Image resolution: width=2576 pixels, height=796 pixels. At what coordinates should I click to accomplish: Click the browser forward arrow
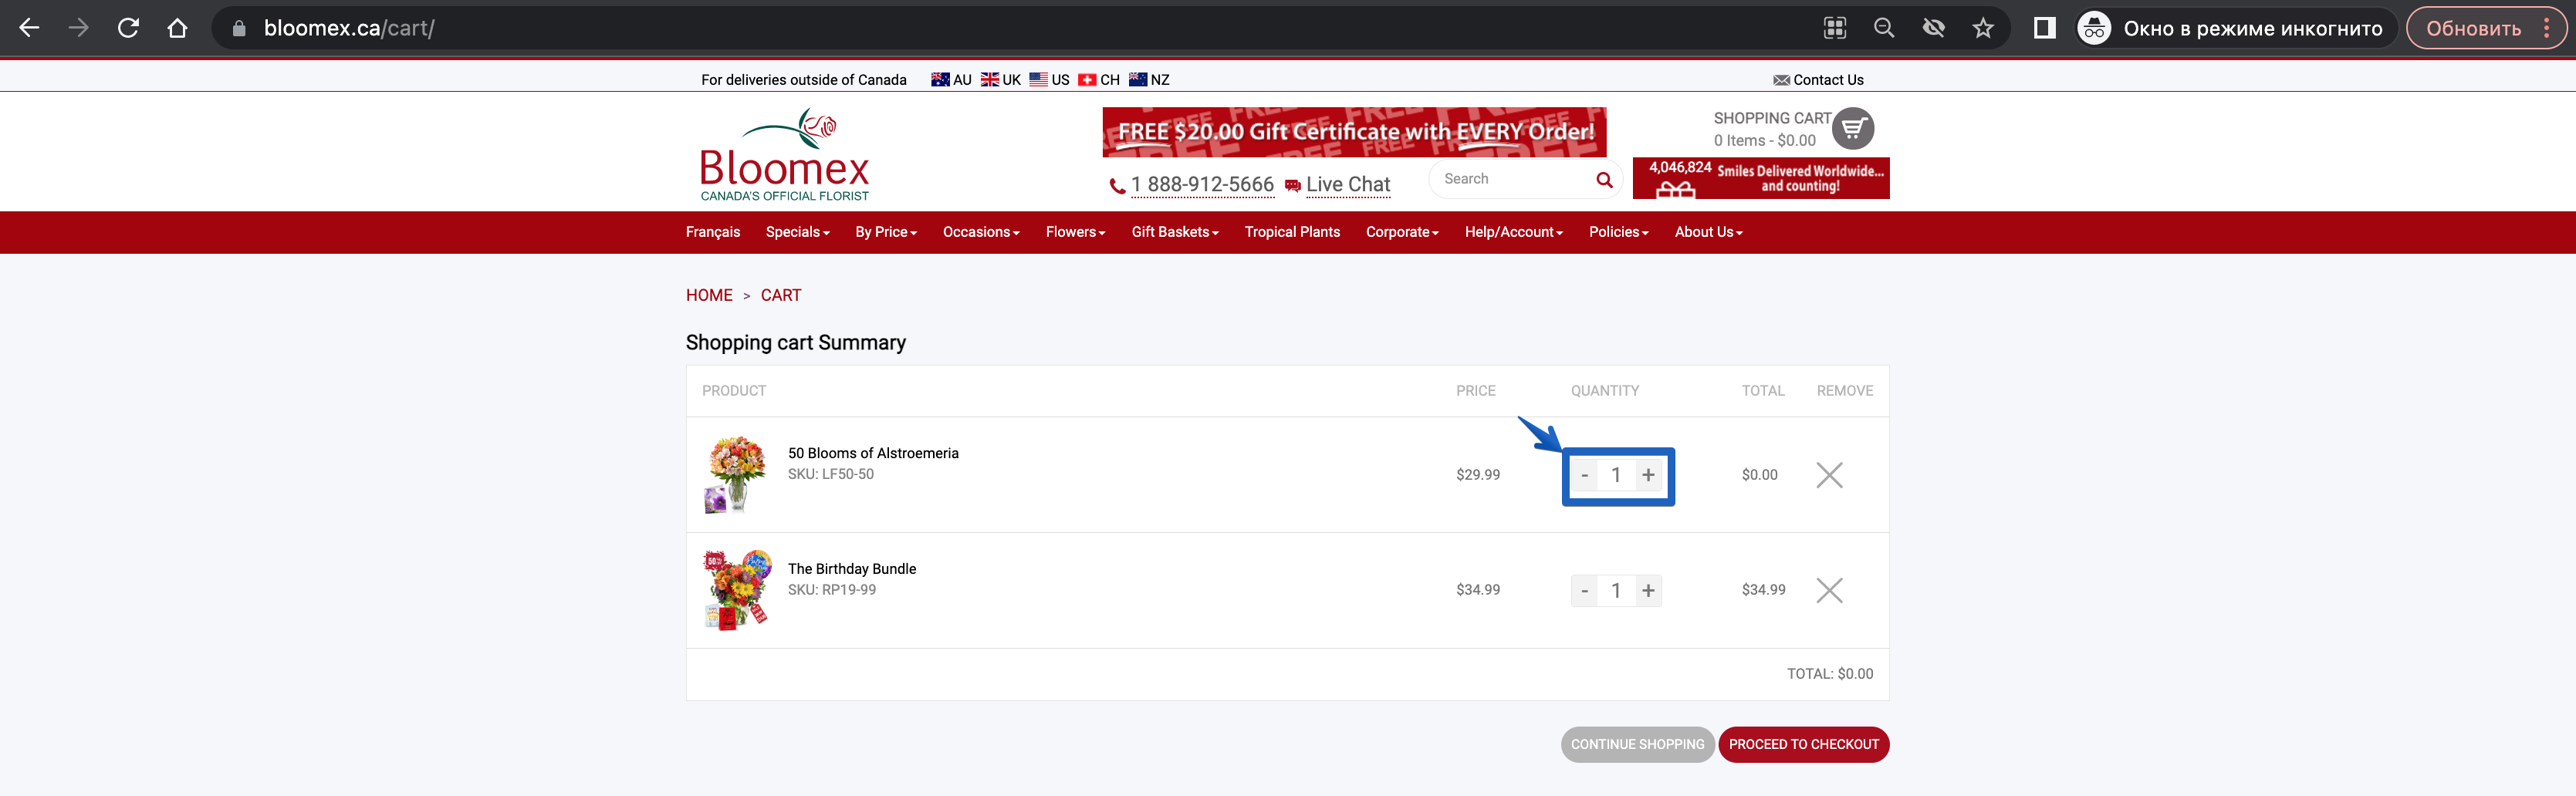(x=78, y=28)
